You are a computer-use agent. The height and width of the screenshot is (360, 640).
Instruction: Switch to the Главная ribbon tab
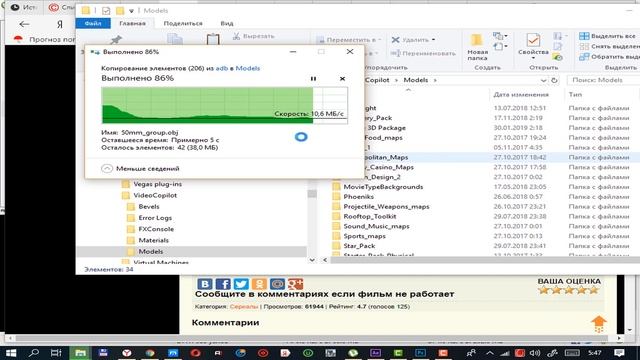tap(132, 23)
